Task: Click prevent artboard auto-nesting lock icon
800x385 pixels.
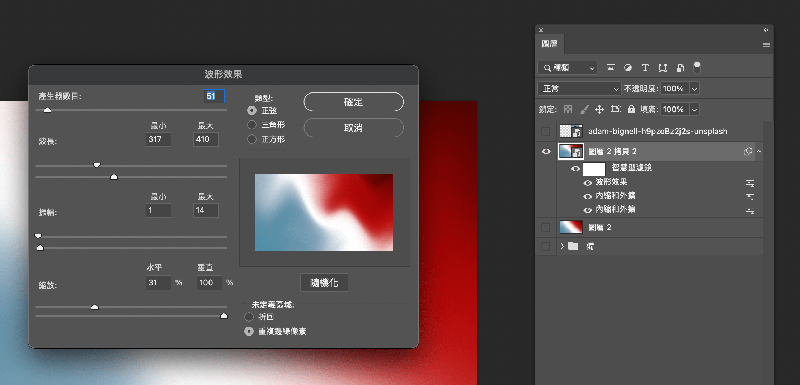Action: point(615,109)
